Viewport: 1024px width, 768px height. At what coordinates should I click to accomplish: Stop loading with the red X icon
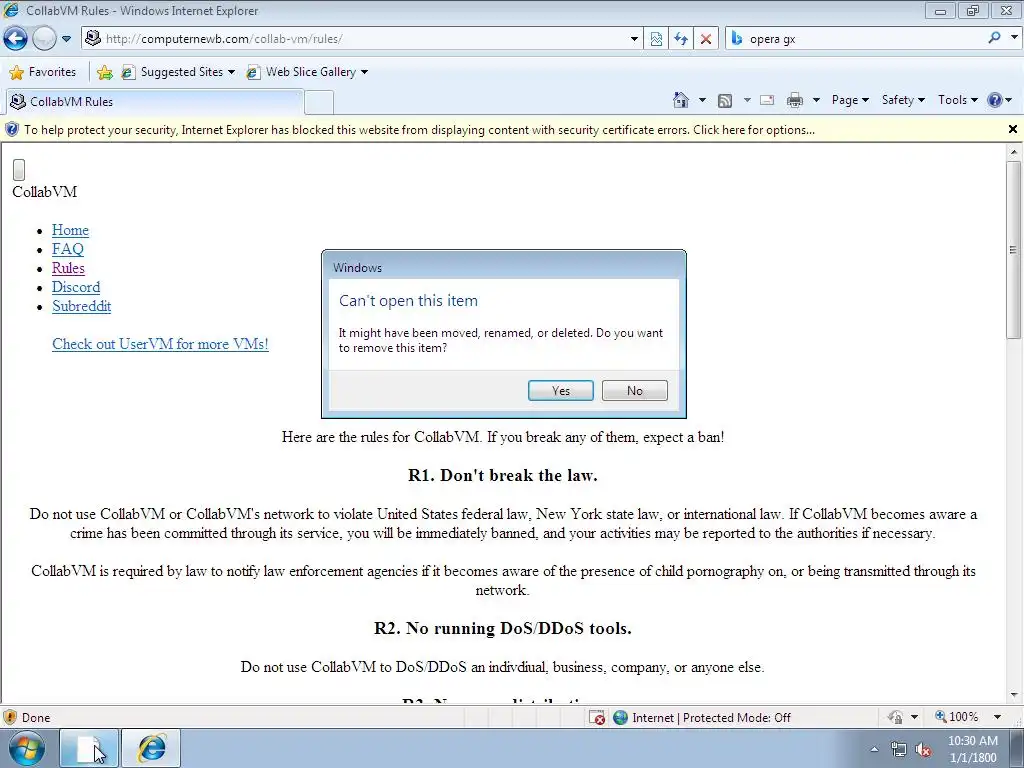706,39
